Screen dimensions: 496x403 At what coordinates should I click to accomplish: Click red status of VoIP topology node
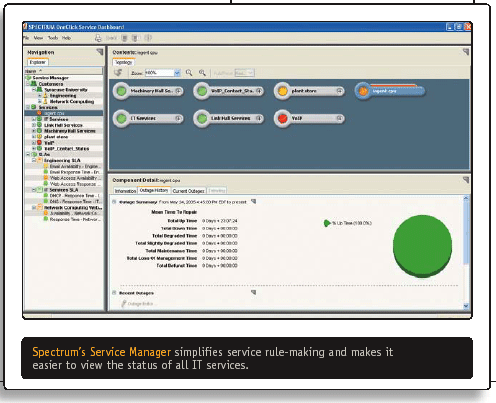(x=282, y=118)
